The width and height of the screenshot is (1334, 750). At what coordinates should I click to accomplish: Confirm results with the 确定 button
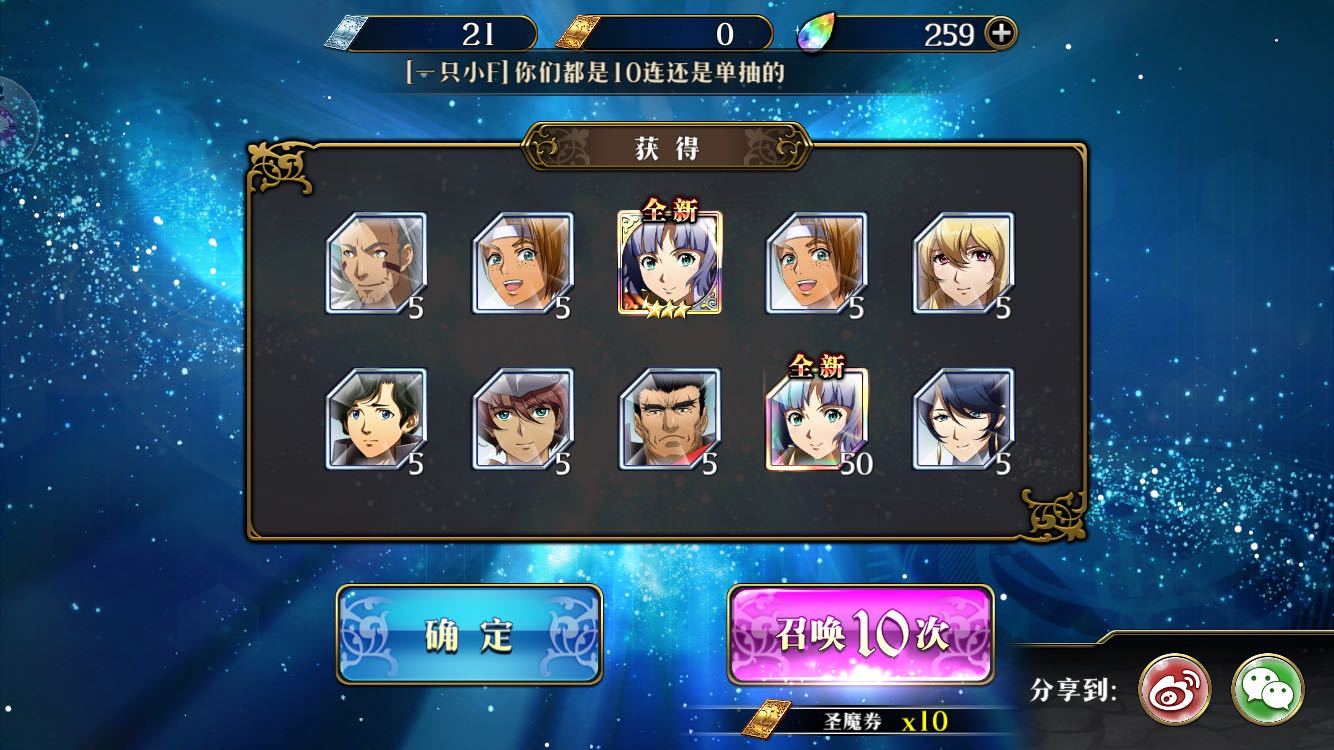[x=469, y=634]
